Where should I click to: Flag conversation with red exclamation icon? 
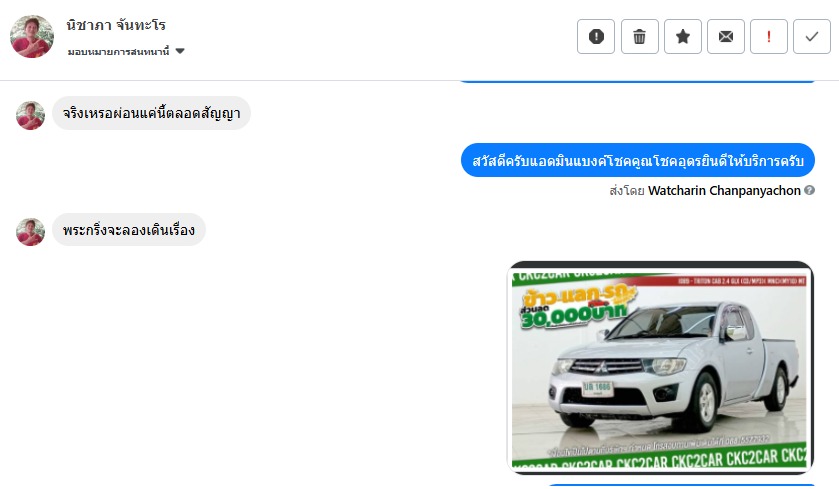[x=769, y=36]
